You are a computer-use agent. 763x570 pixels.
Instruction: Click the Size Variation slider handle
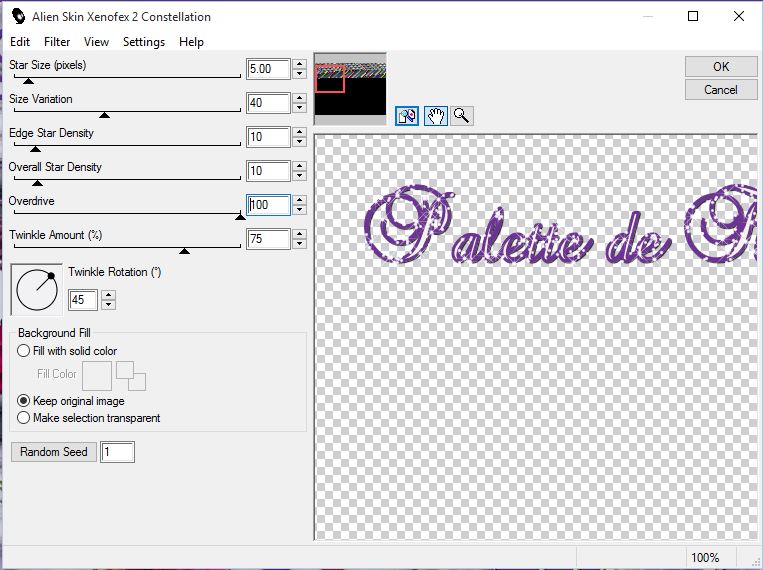104,115
